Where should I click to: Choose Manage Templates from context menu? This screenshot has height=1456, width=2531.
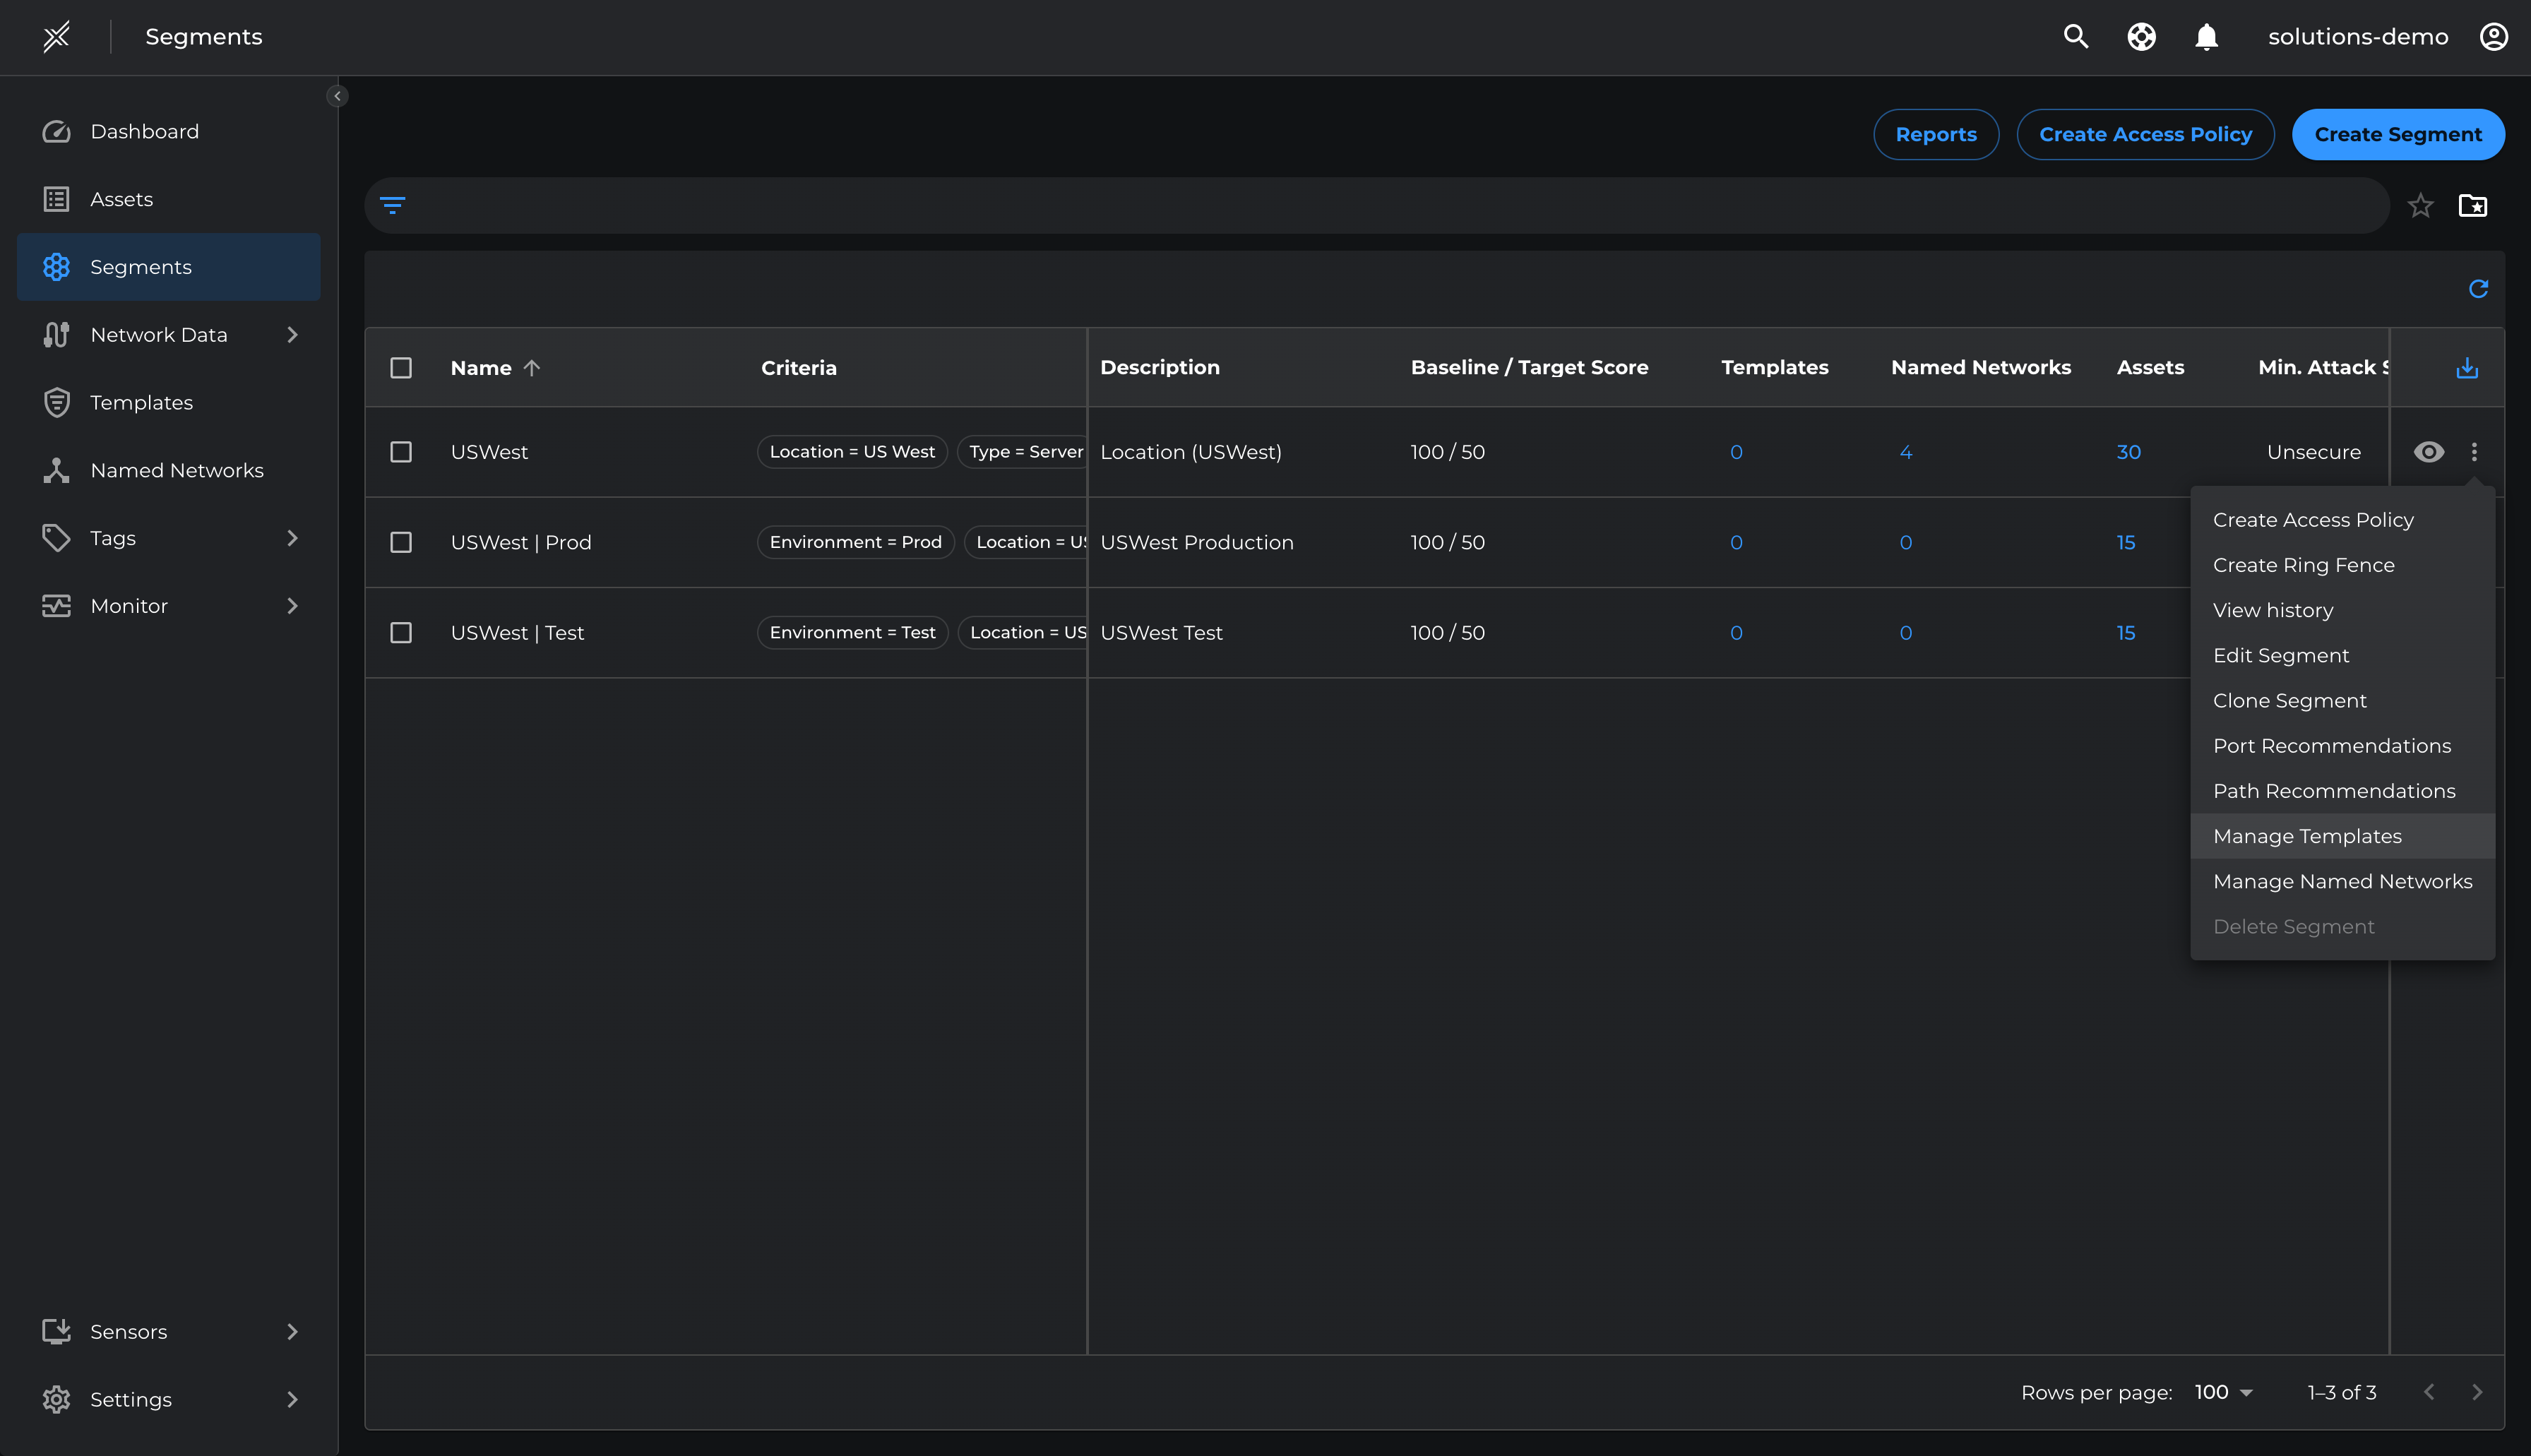(x=2307, y=836)
